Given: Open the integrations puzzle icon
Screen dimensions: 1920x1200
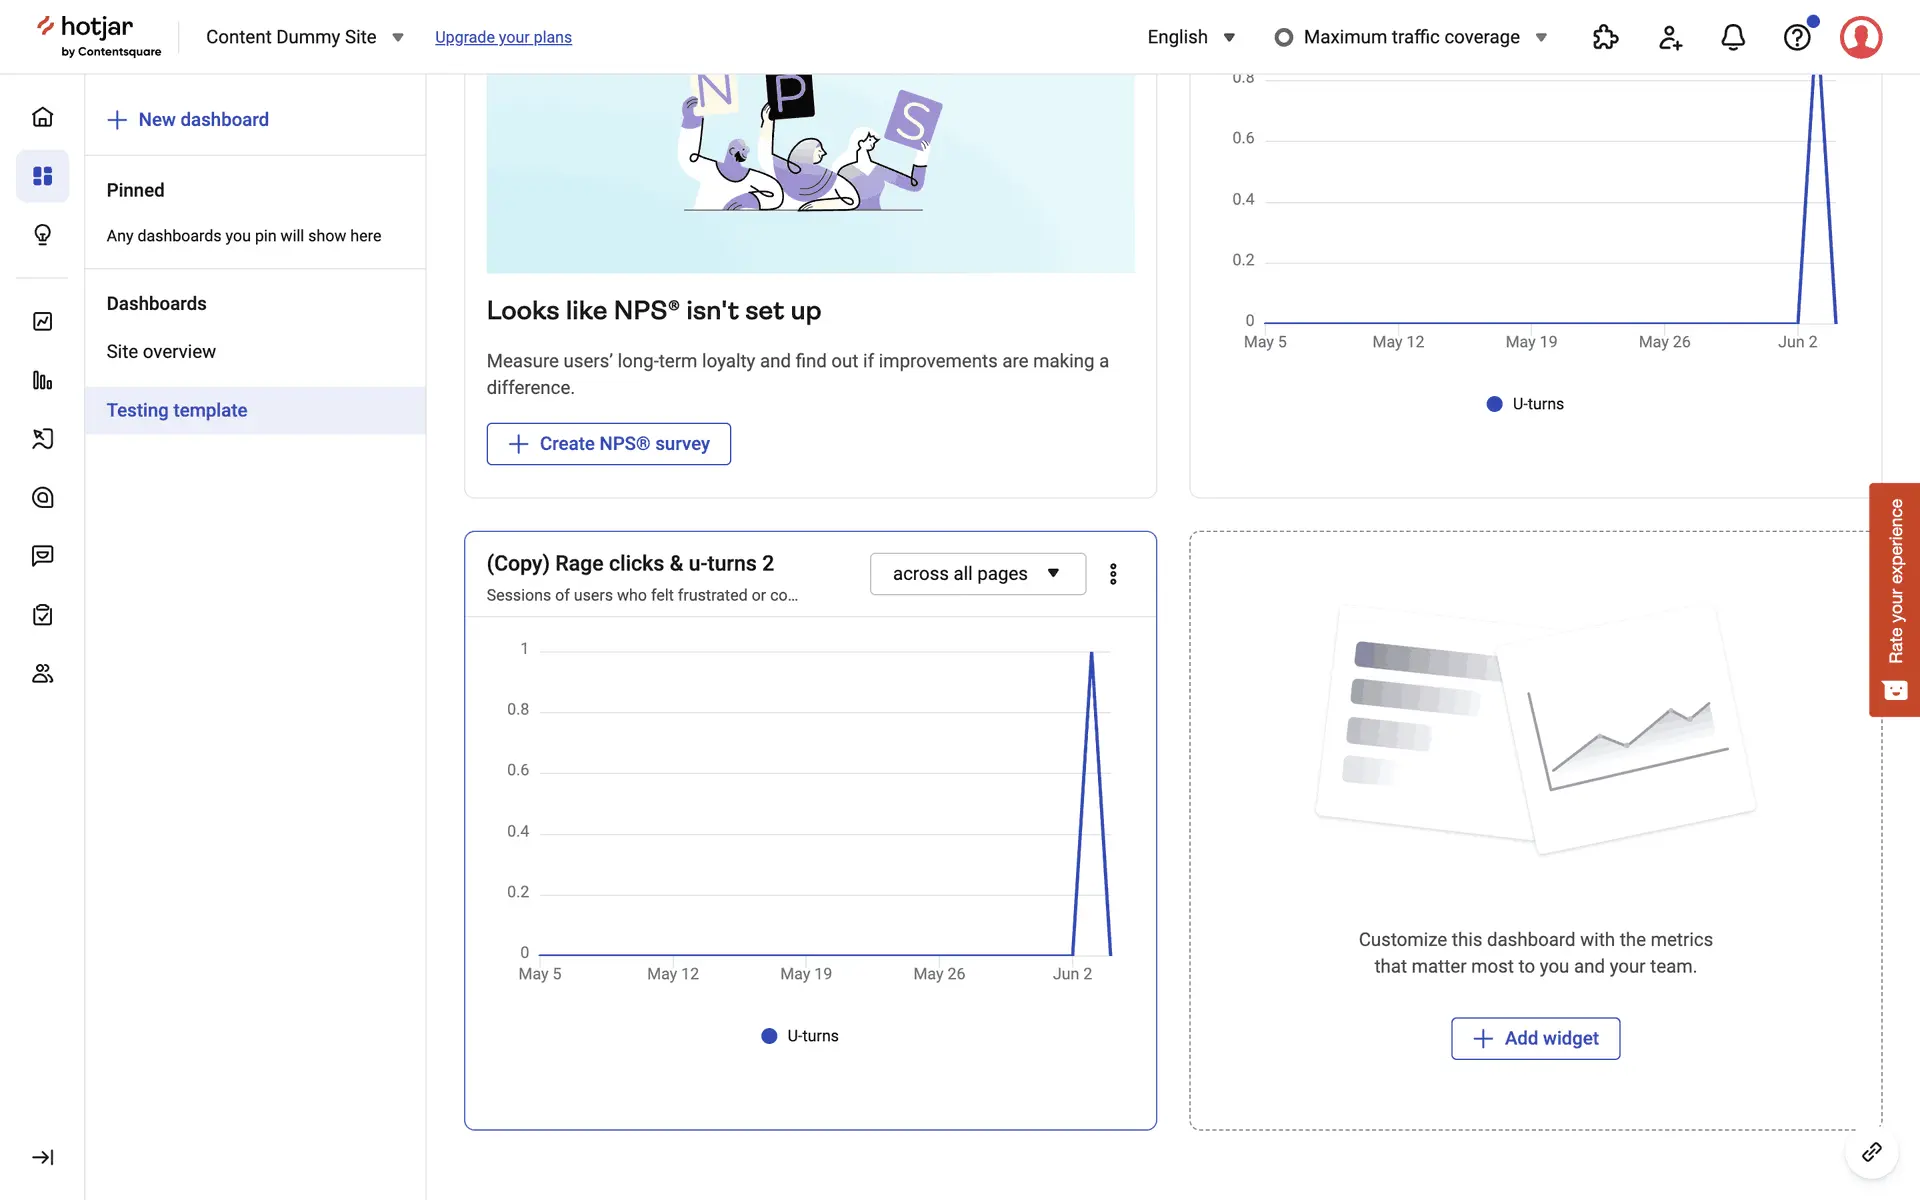Looking at the screenshot, I should 1605,37.
